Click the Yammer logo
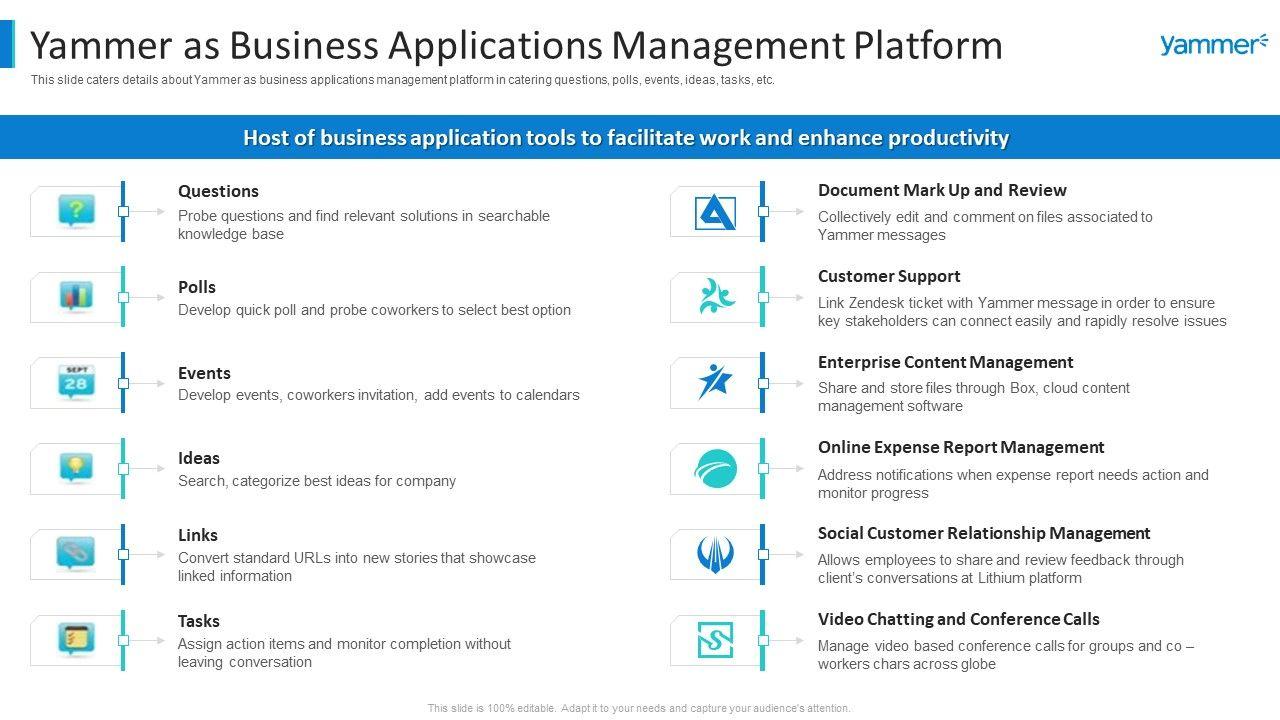1280x720 pixels. pos(1214,44)
